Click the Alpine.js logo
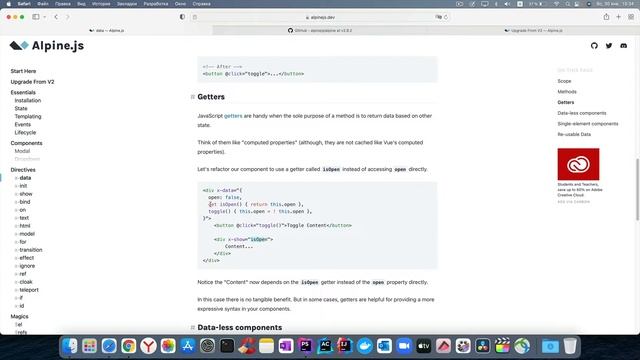This screenshot has height=360, width=640. click(47, 45)
